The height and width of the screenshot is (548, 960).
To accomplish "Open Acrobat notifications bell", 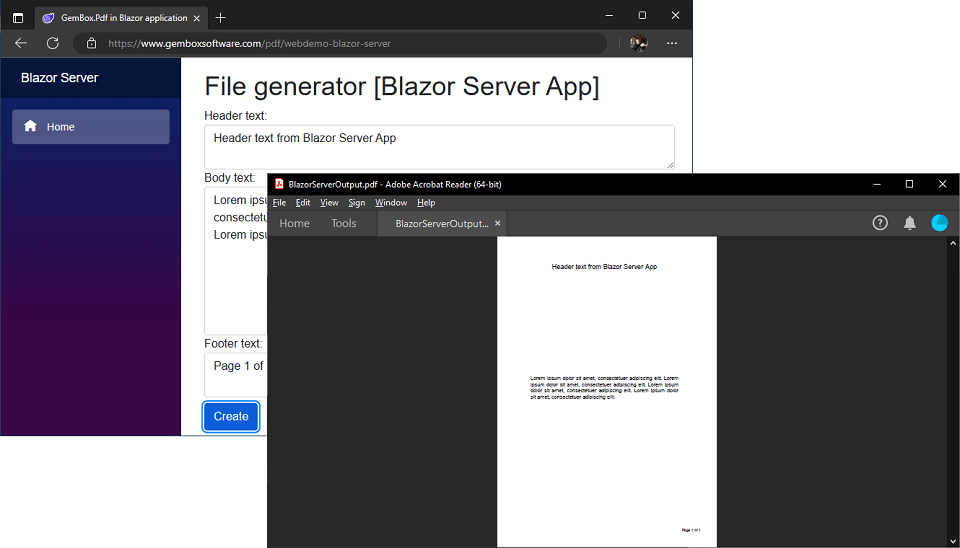I will [910, 223].
